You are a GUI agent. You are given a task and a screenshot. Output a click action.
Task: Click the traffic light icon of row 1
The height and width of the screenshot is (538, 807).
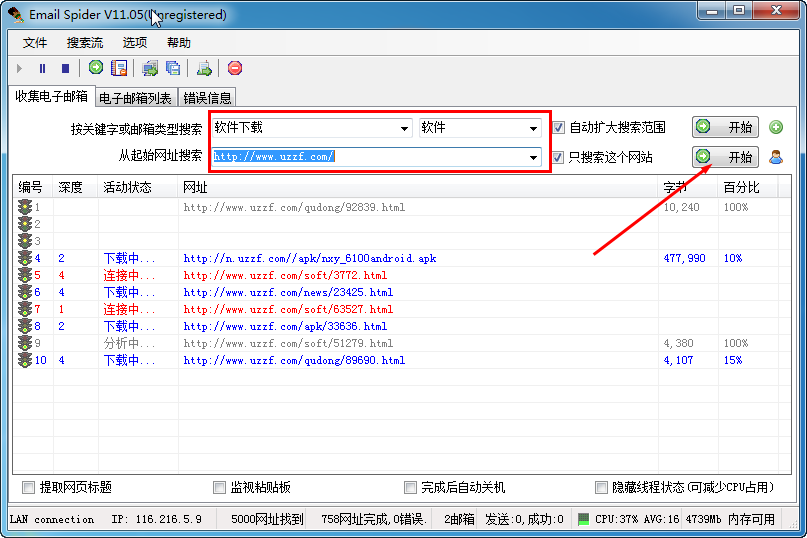[25, 207]
